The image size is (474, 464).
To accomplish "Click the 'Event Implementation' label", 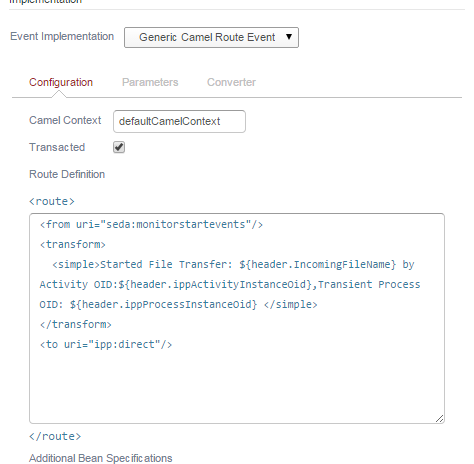I will 62,36.
